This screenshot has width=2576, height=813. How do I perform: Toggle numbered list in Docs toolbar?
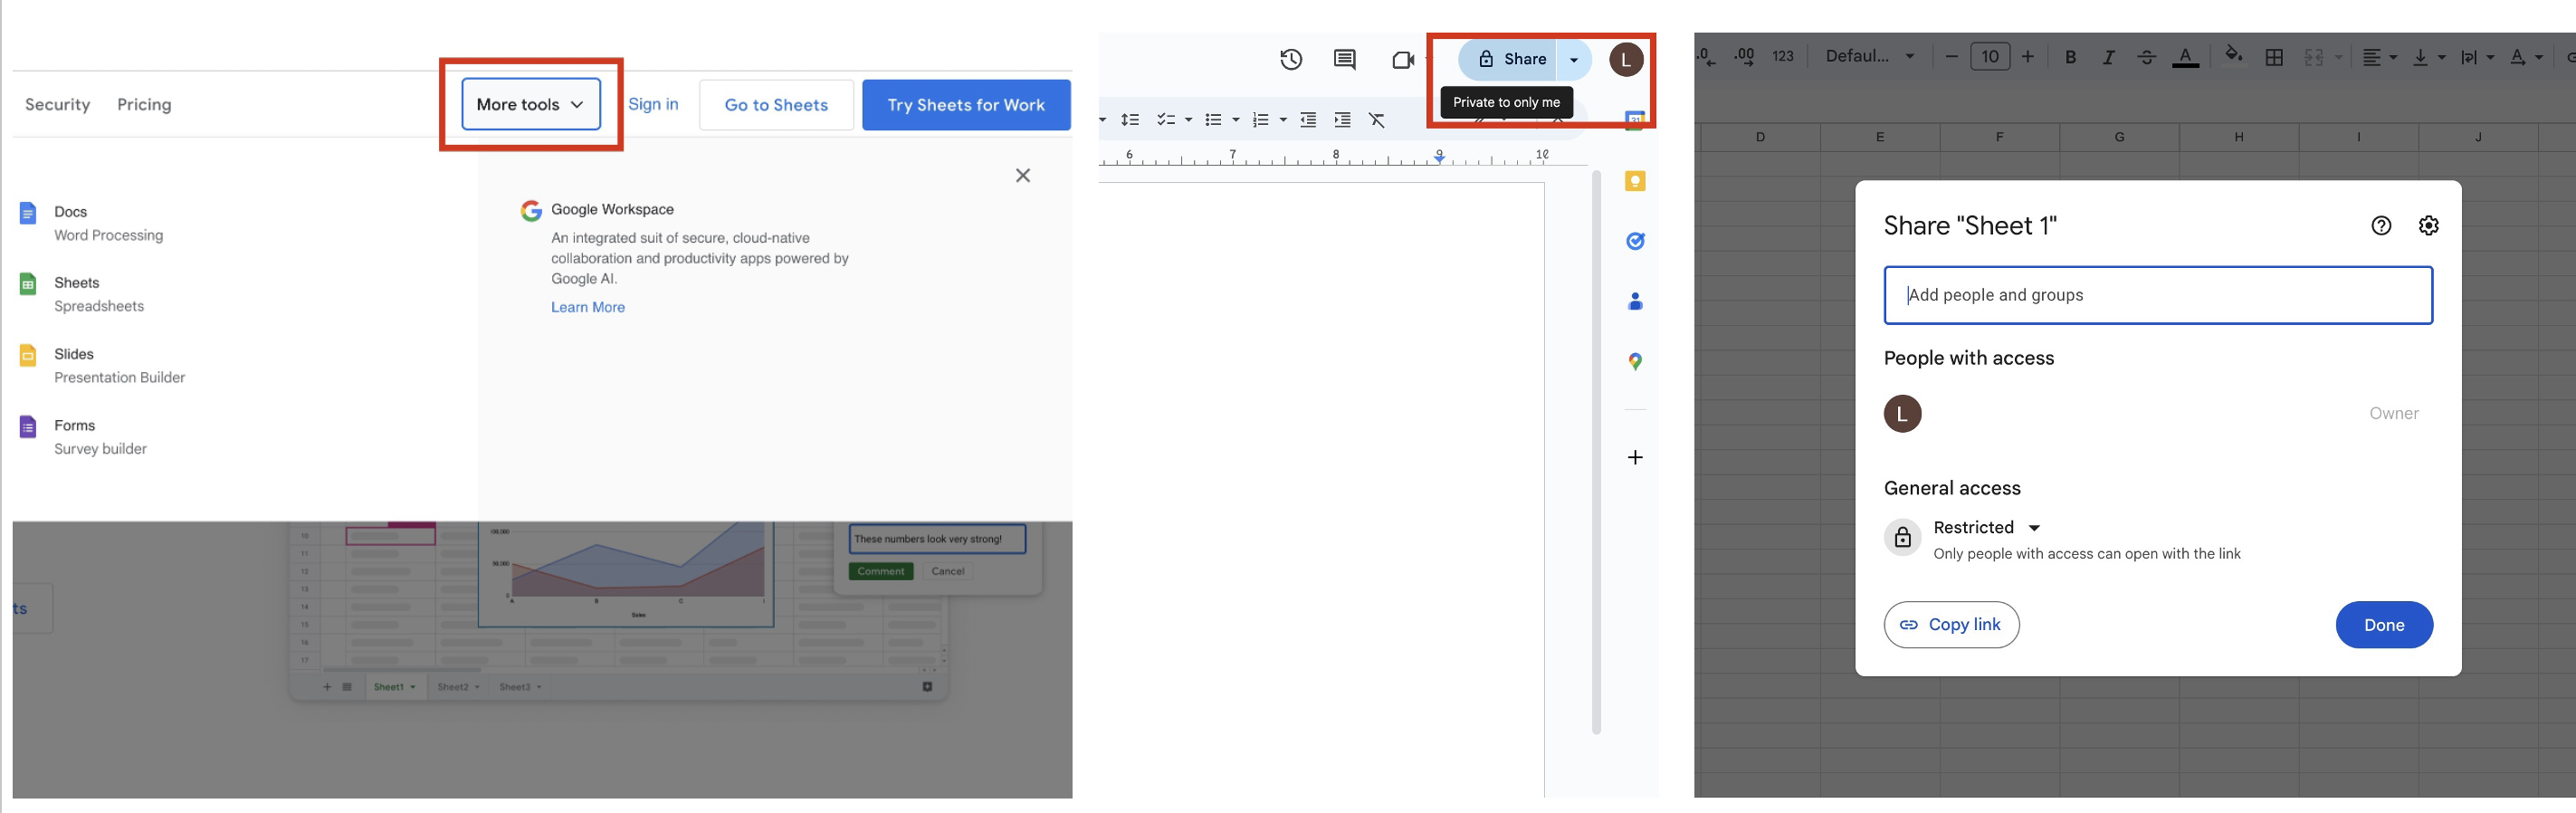point(1260,120)
